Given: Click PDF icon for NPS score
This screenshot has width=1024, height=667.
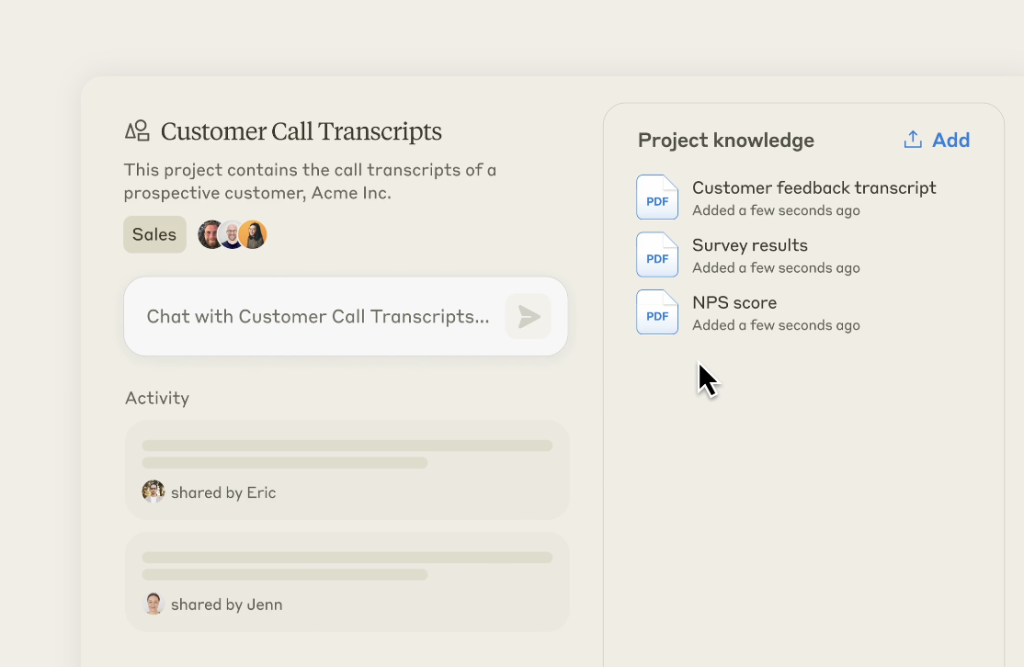Looking at the screenshot, I should coord(657,312).
